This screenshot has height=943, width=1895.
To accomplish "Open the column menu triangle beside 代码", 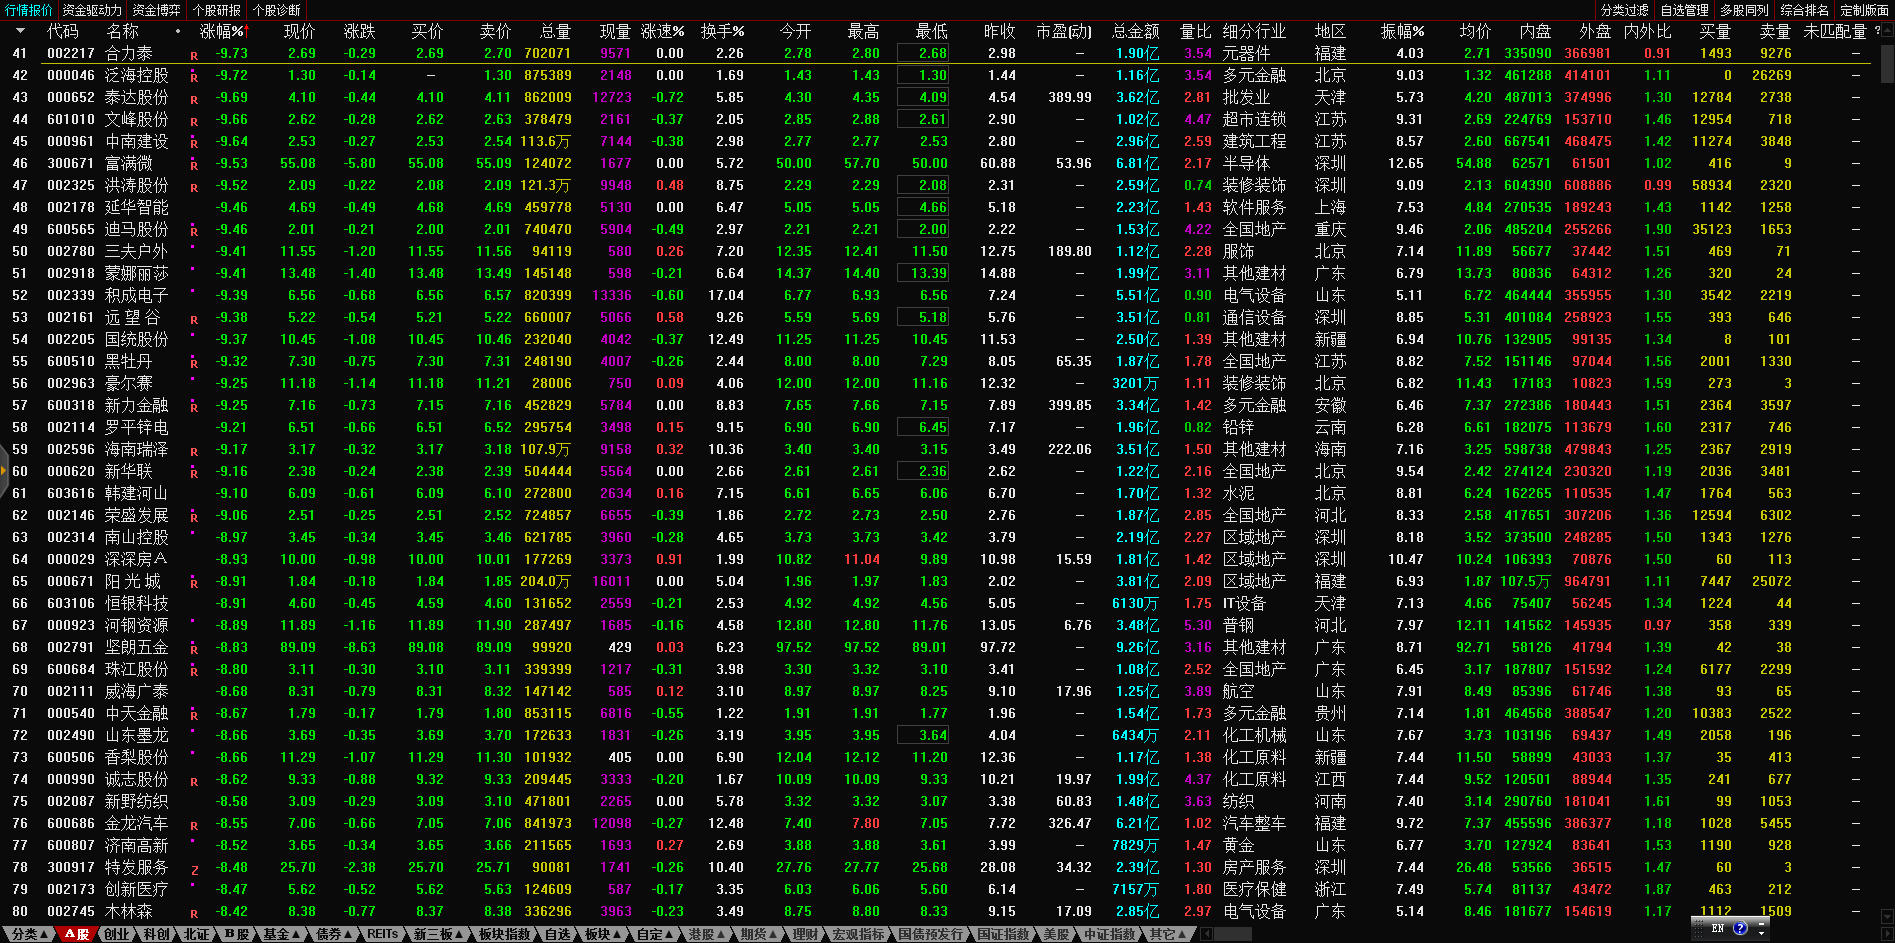I will [20, 31].
